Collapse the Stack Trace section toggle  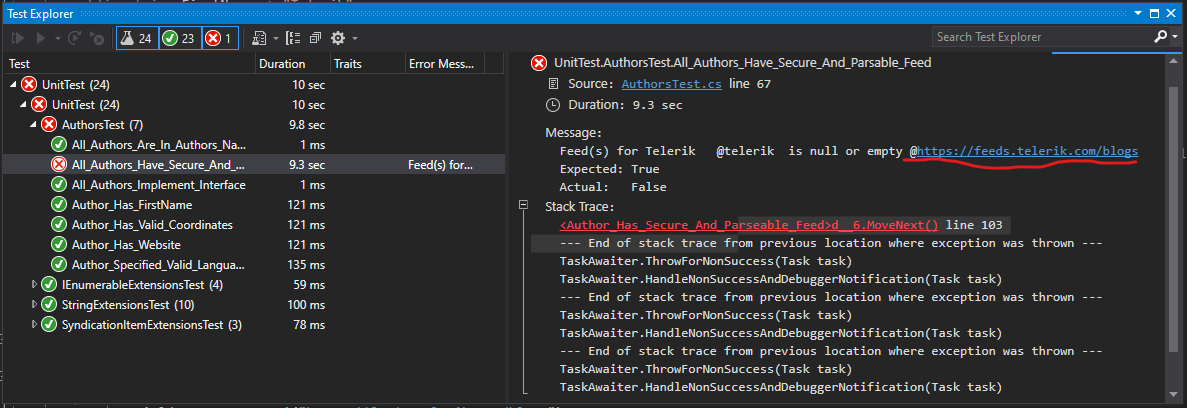pos(523,205)
